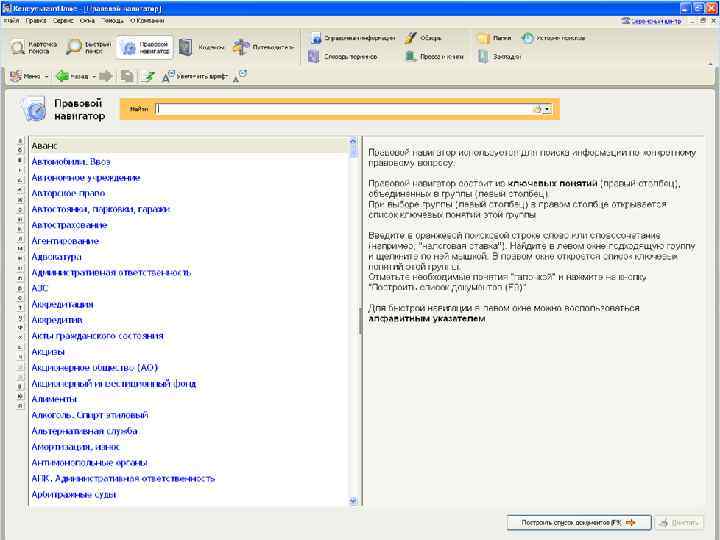
Task: Open Карточка поиска search card
Action: click(x=34, y=47)
